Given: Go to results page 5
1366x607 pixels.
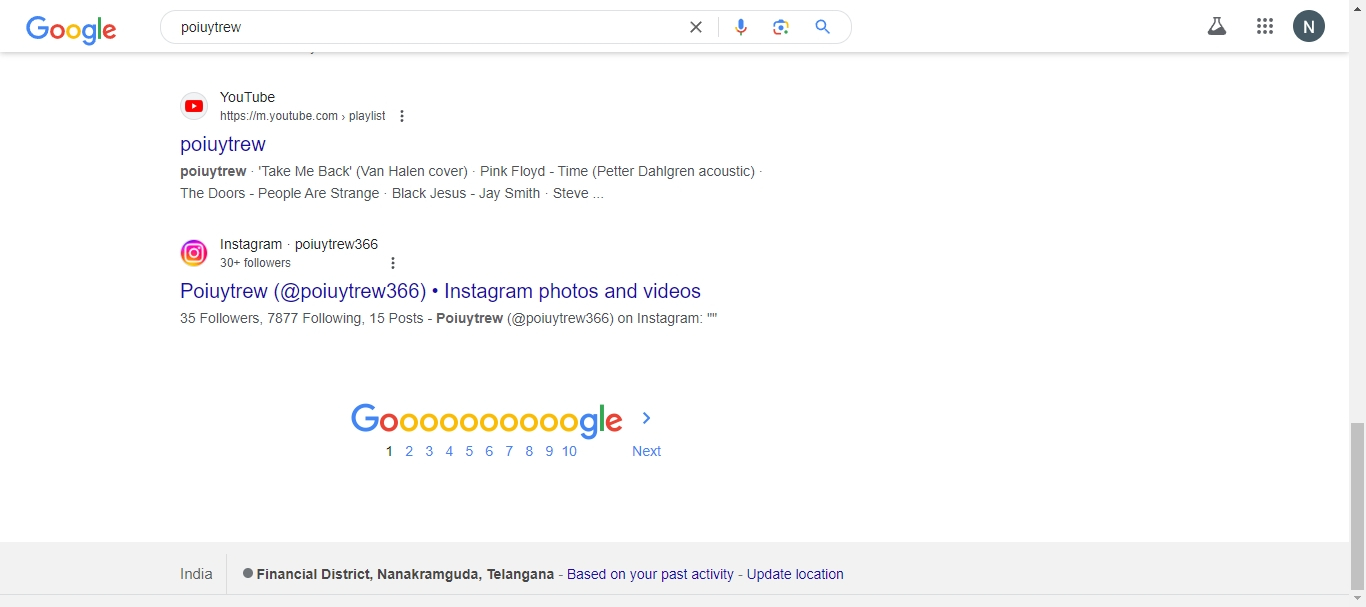Looking at the screenshot, I should 469,451.
